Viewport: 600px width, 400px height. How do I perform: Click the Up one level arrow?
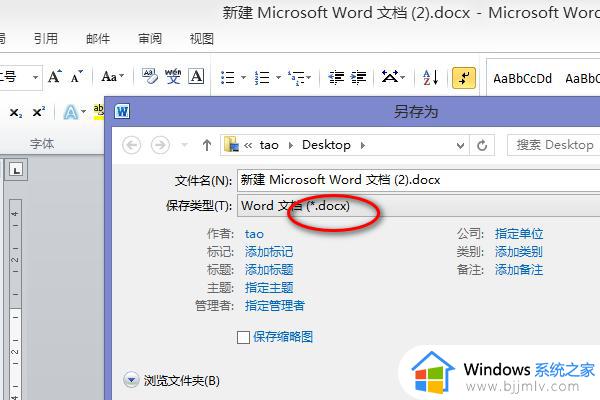(207, 145)
